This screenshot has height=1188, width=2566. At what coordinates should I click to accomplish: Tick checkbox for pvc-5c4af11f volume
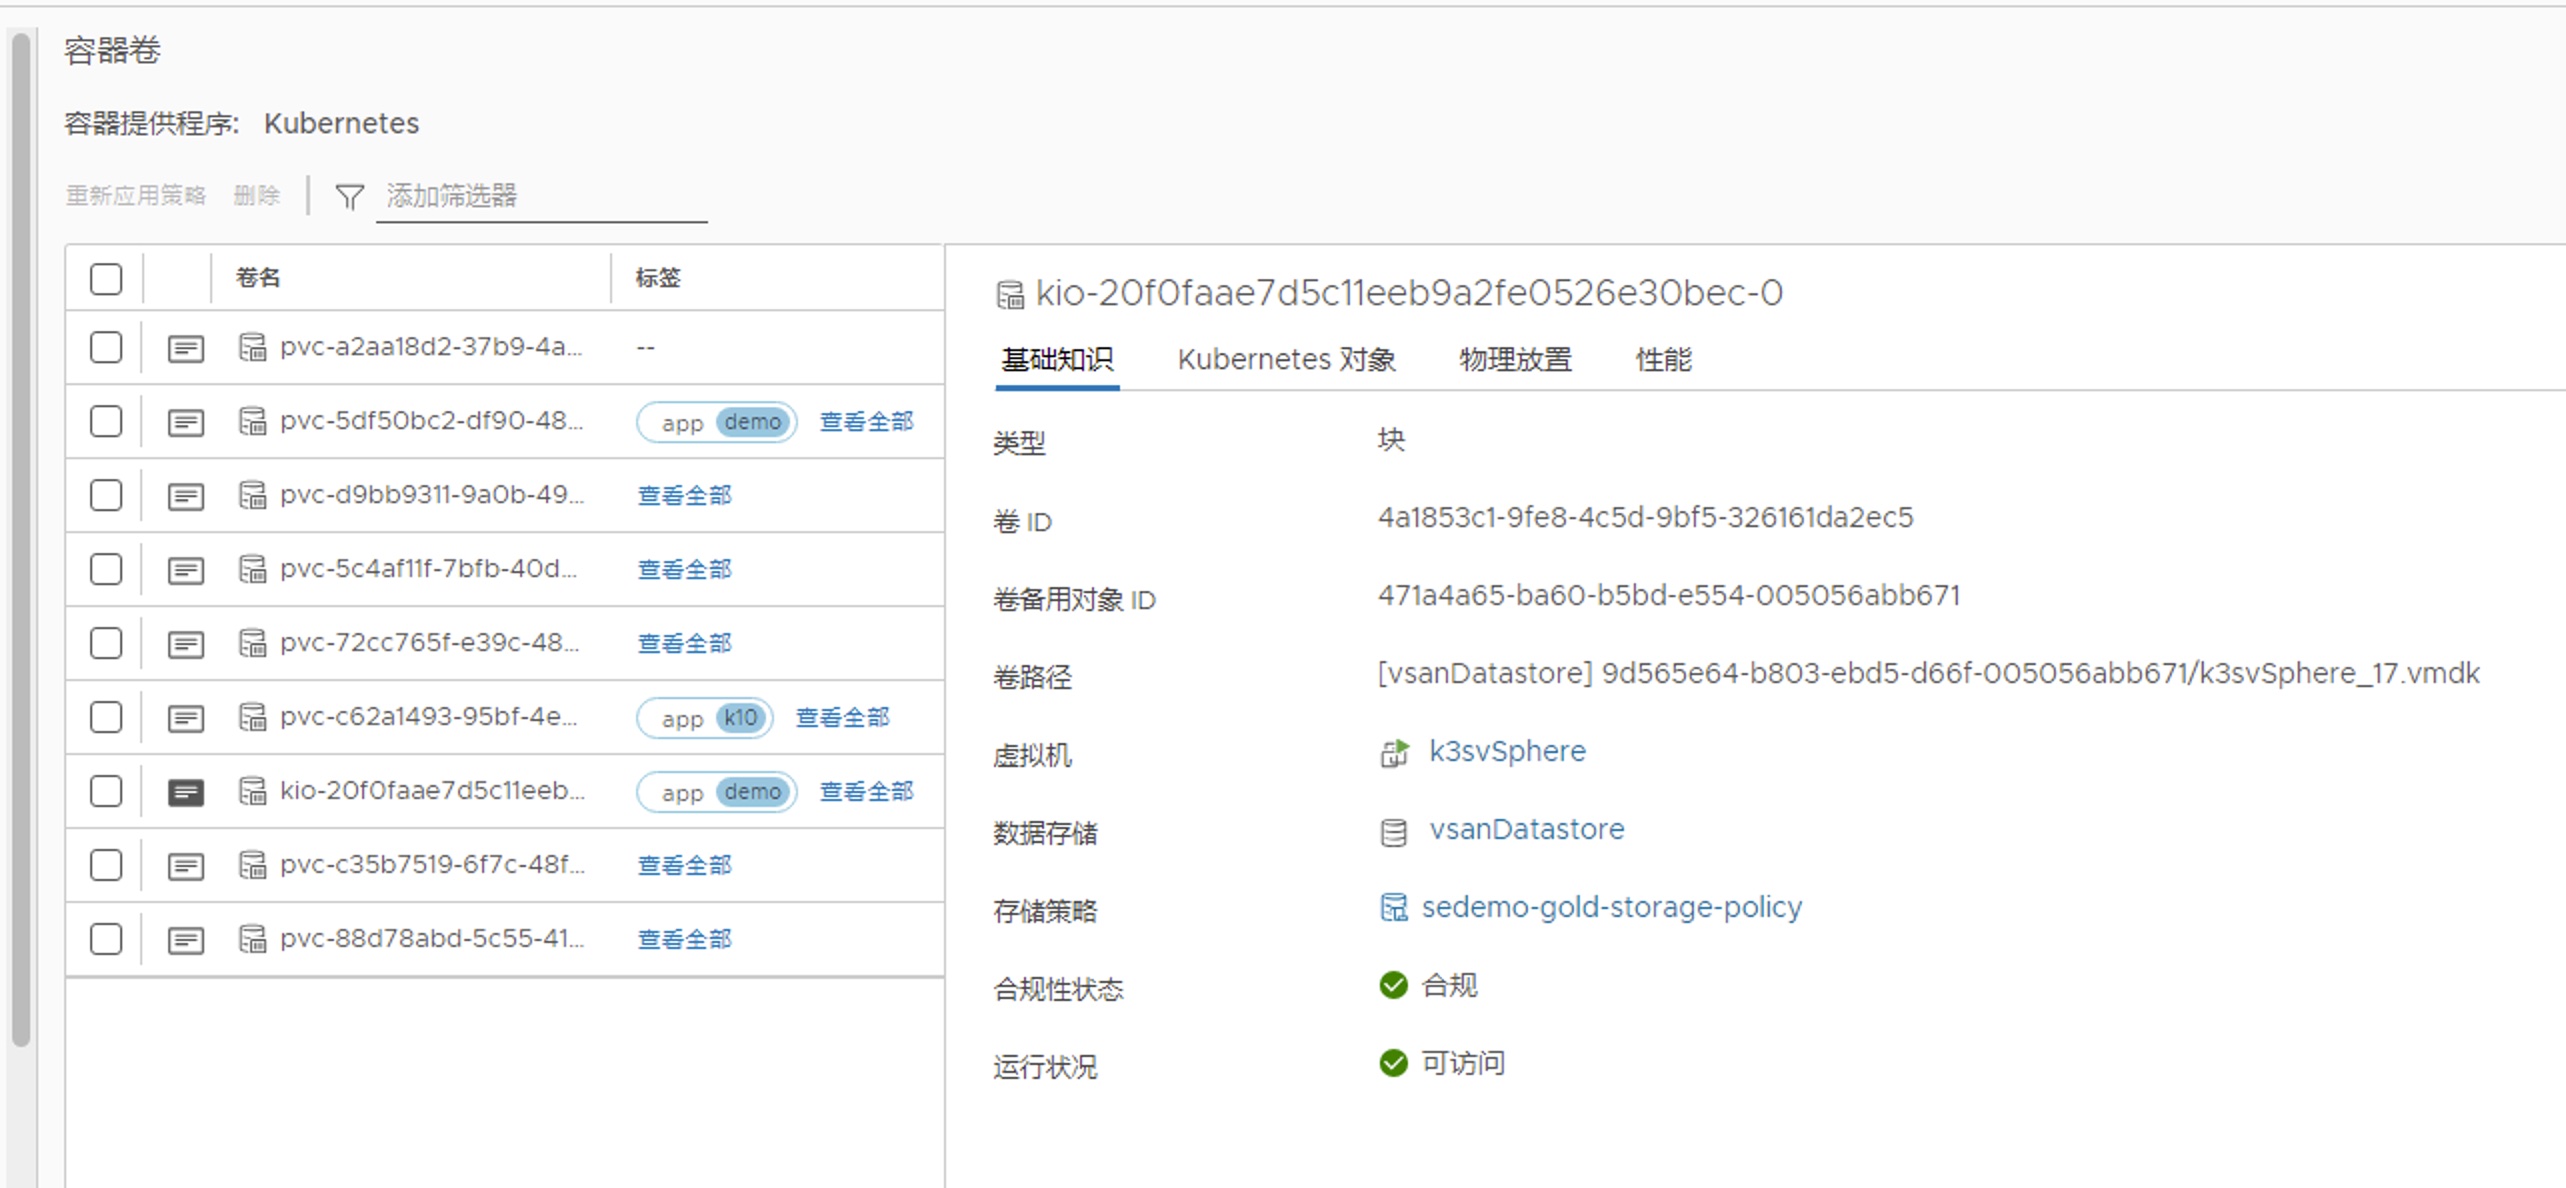click(x=106, y=570)
